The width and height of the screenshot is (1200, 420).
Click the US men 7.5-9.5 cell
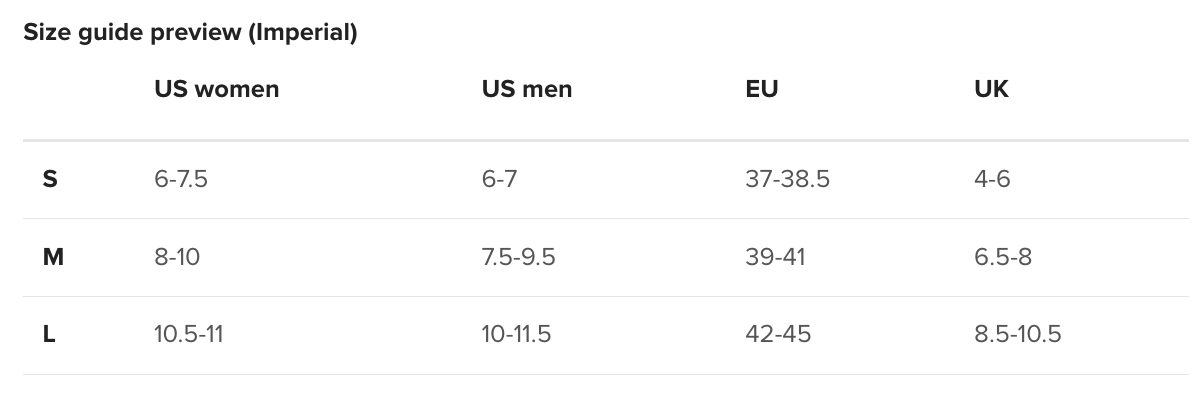click(518, 258)
